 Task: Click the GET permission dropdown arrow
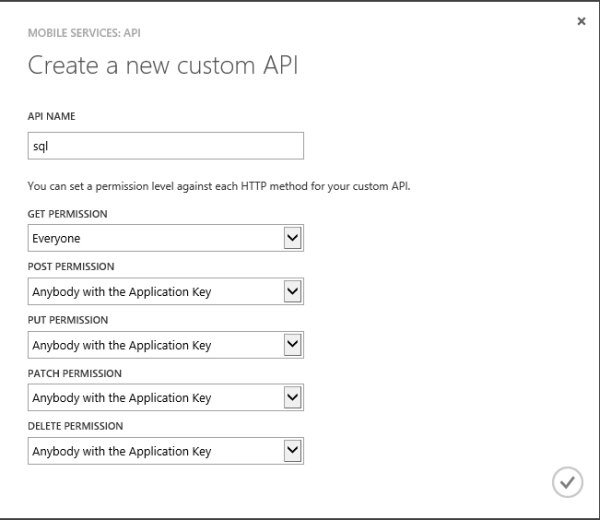click(x=292, y=238)
